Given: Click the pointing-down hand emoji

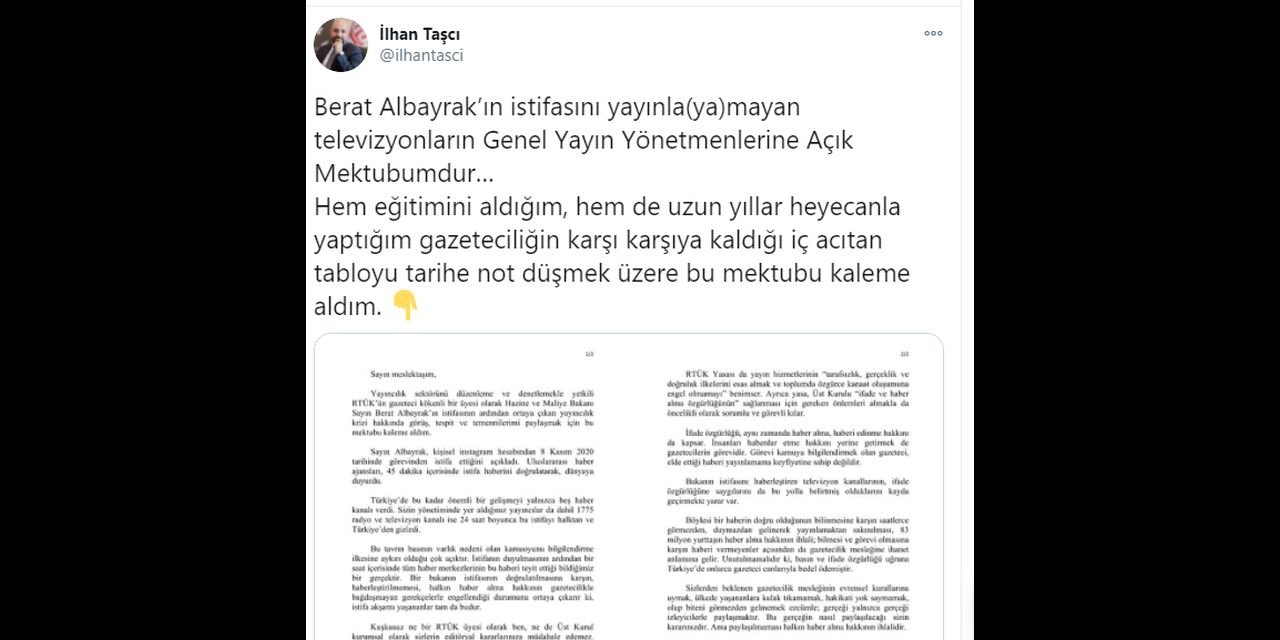Looking at the screenshot, I should pyautogui.click(x=405, y=305).
